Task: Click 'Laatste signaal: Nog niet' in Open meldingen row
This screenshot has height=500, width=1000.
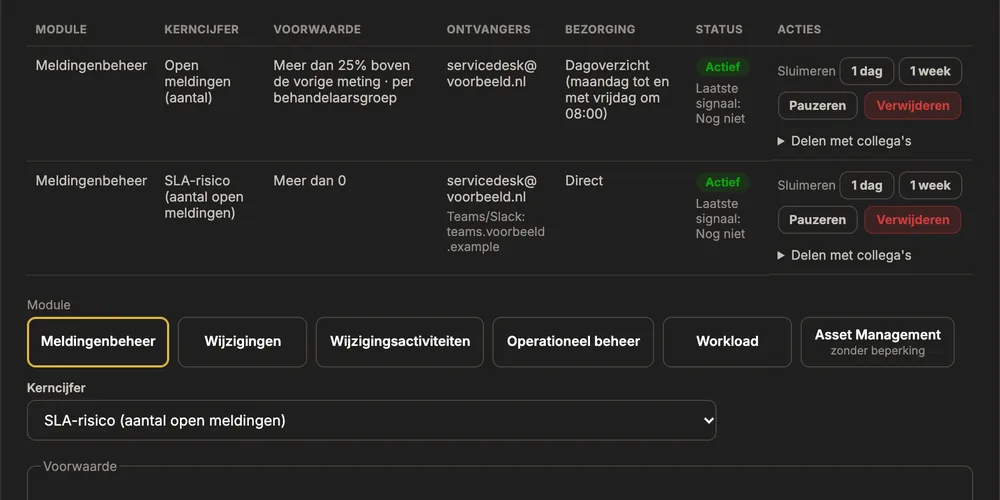Action: click(x=721, y=104)
